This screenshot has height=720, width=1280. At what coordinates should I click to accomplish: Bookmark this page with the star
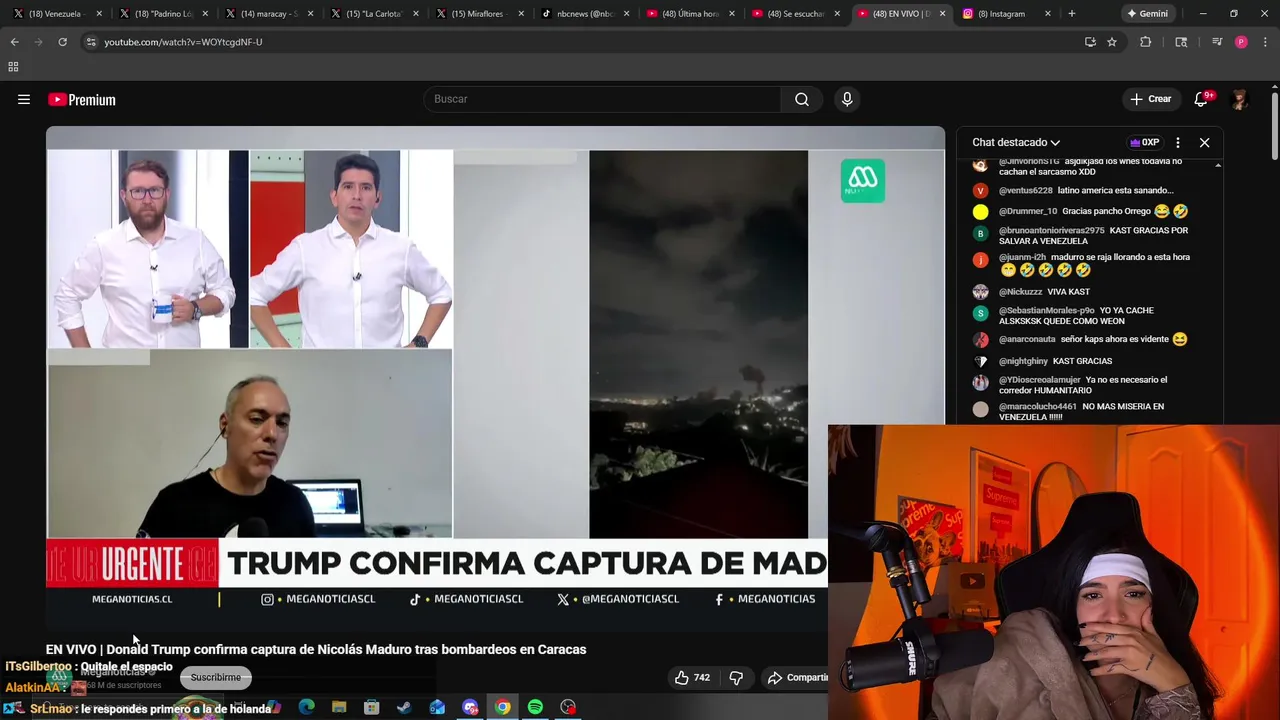1111,42
